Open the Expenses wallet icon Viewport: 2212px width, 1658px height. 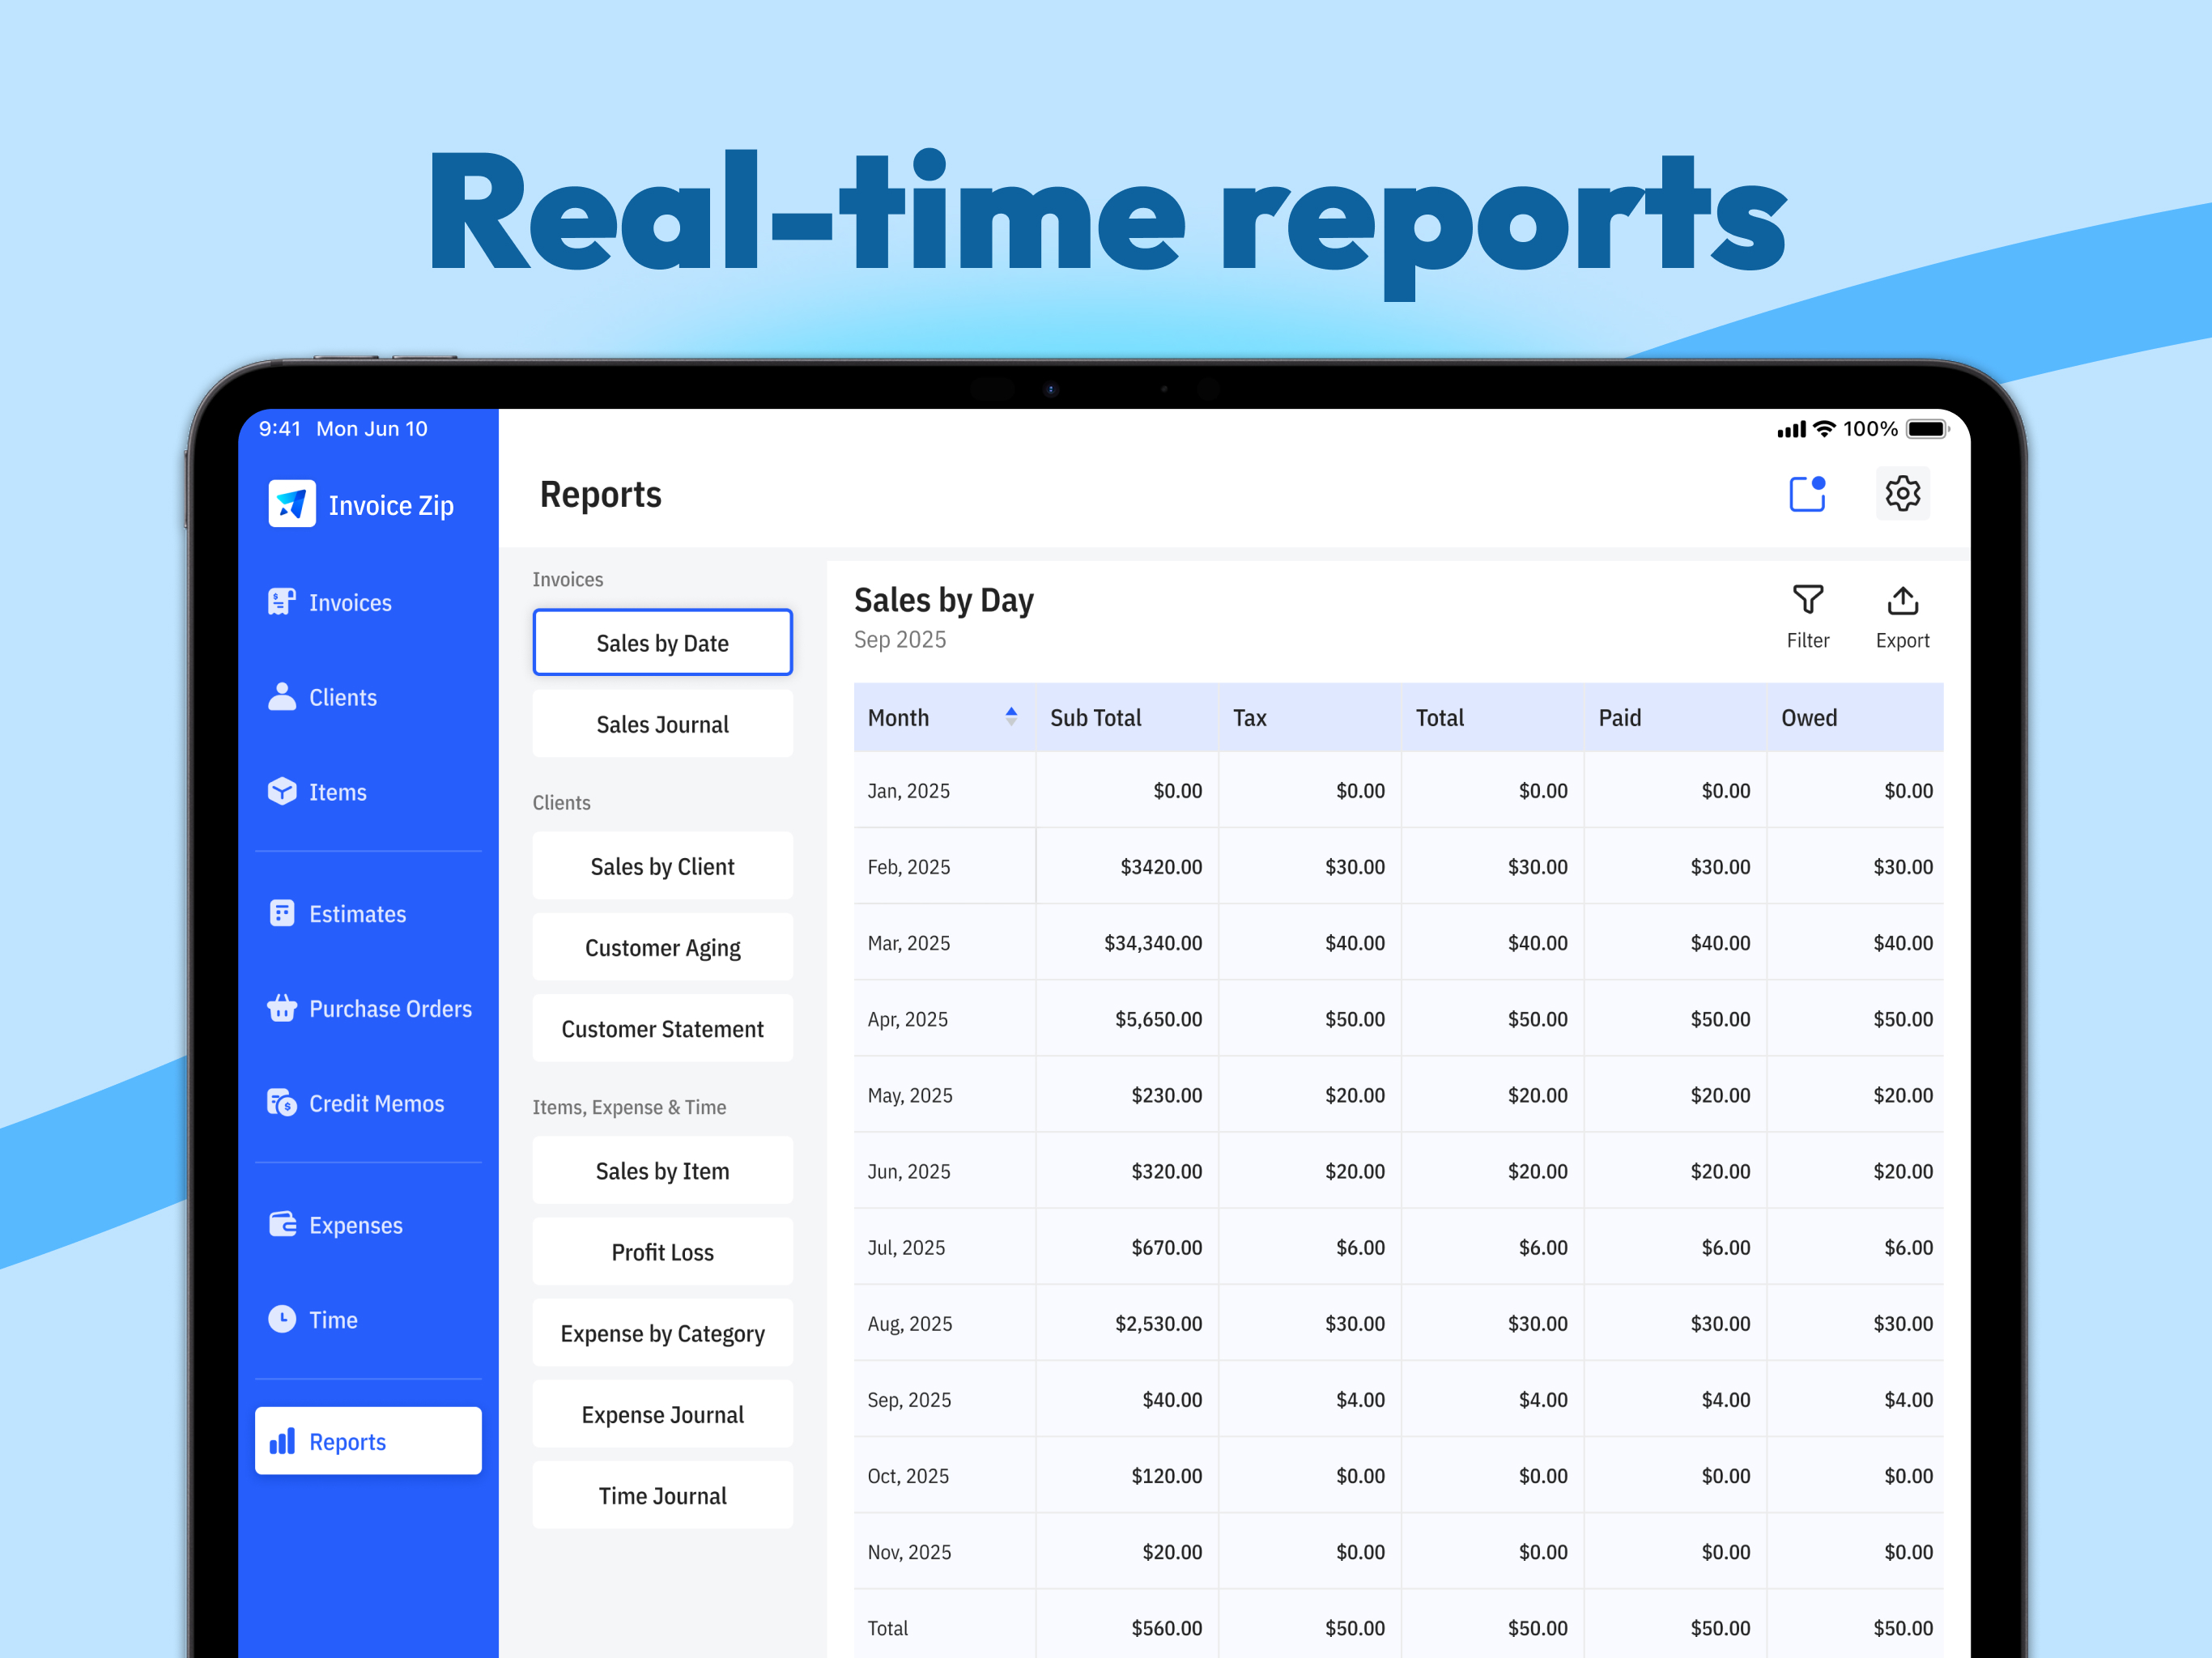282,1225
